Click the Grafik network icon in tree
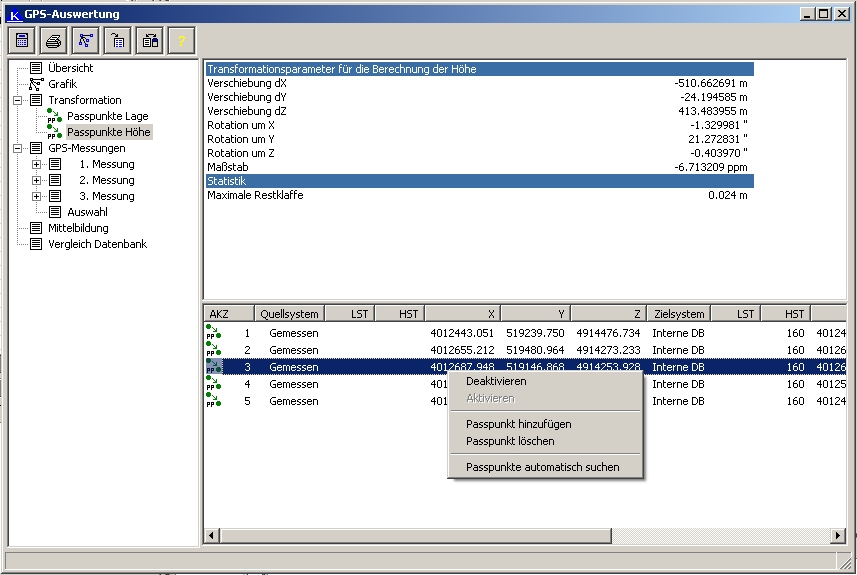 pyautogui.click(x=36, y=84)
